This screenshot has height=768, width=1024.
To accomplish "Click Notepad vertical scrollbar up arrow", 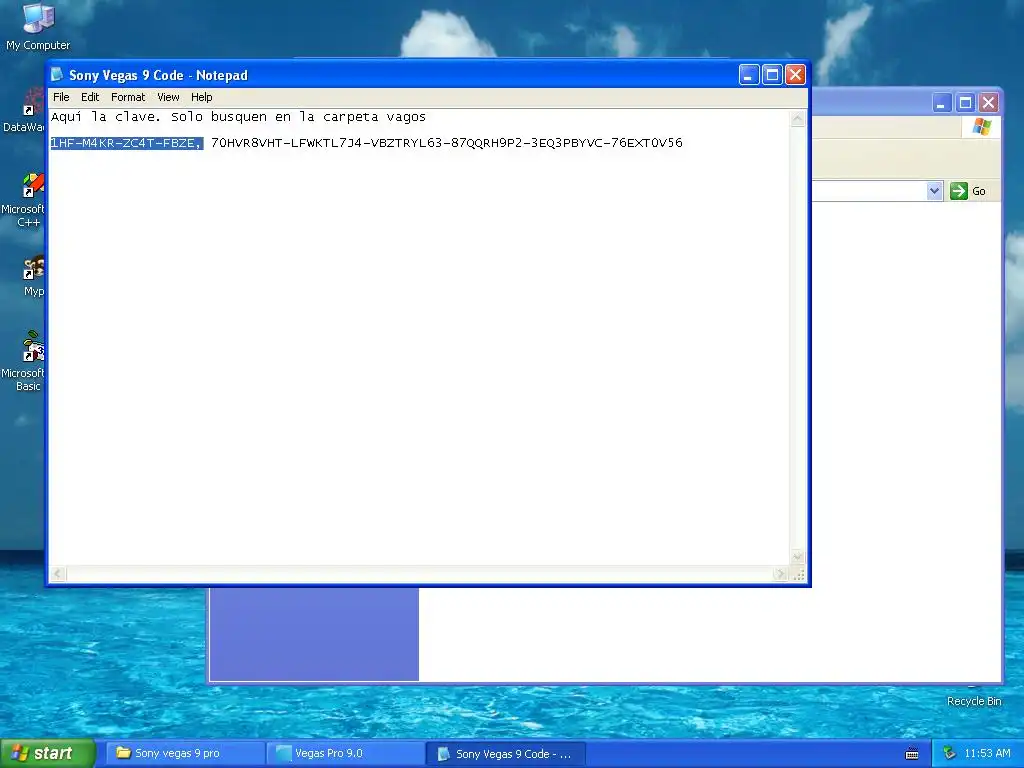I will point(797,119).
